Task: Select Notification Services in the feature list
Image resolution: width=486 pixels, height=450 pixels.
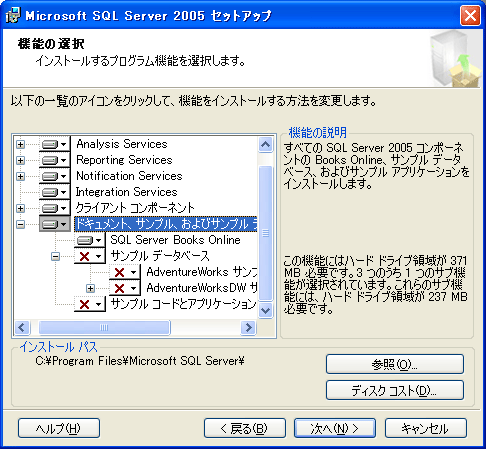Action: coord(129,176)
